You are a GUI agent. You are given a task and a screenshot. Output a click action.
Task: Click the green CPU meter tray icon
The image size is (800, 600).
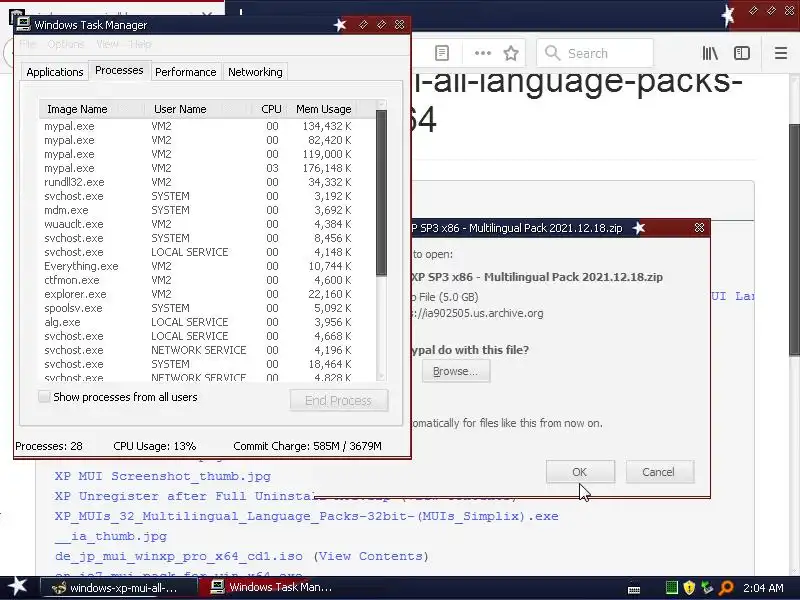pos(671,588)
